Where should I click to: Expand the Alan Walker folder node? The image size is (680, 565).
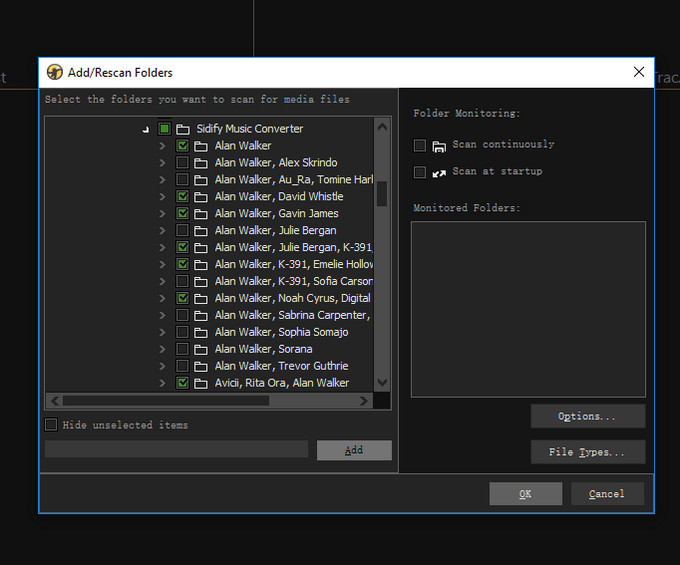pyautogui.click(x=162, y=146)
